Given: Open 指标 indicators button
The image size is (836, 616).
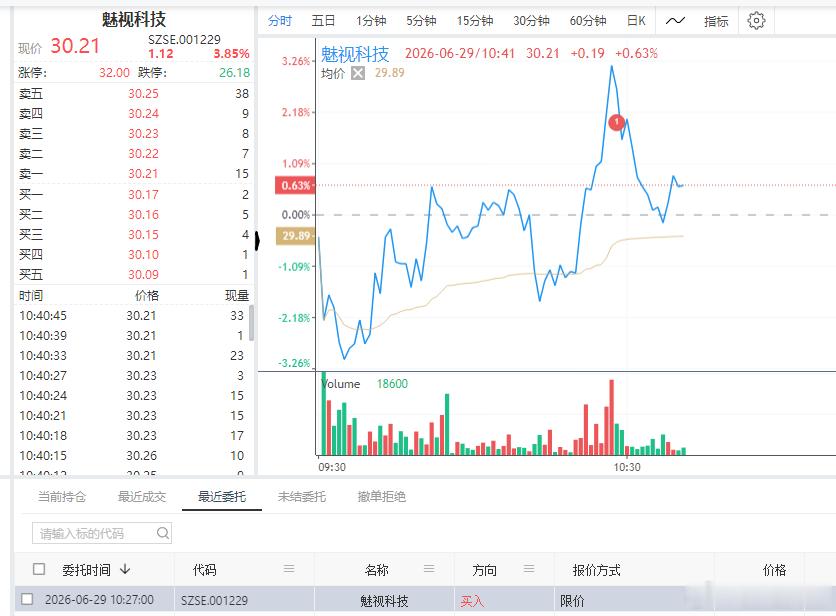Looking at the screenshot, I should (x=716, y=21).
